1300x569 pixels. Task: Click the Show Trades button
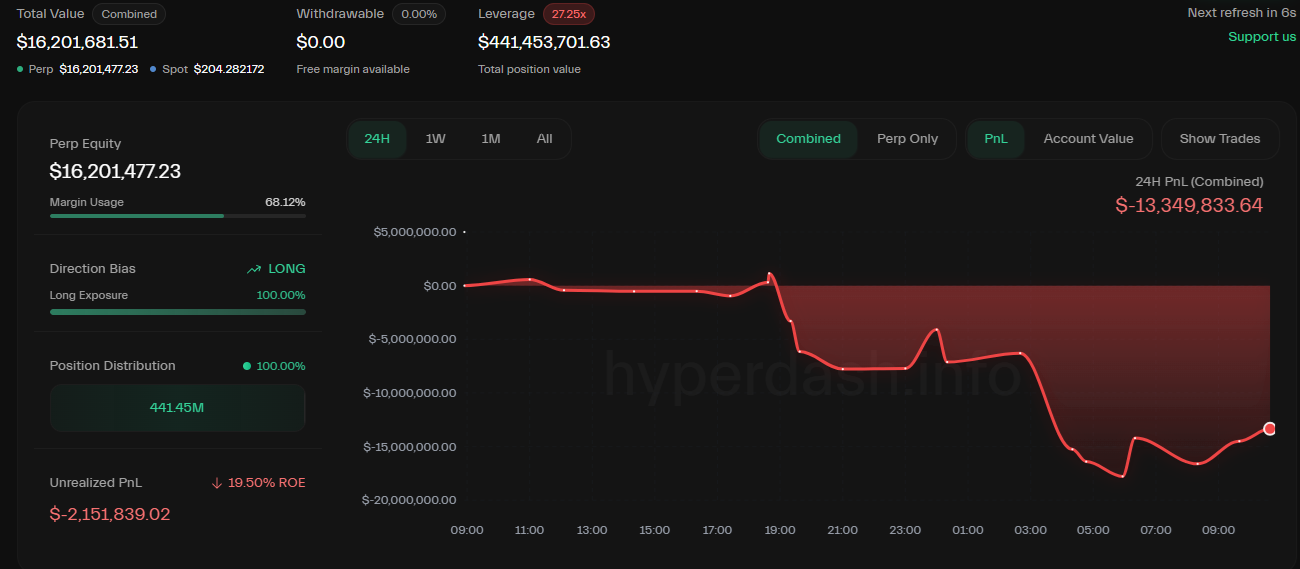pyautogui.click(x=1219, y=139)
